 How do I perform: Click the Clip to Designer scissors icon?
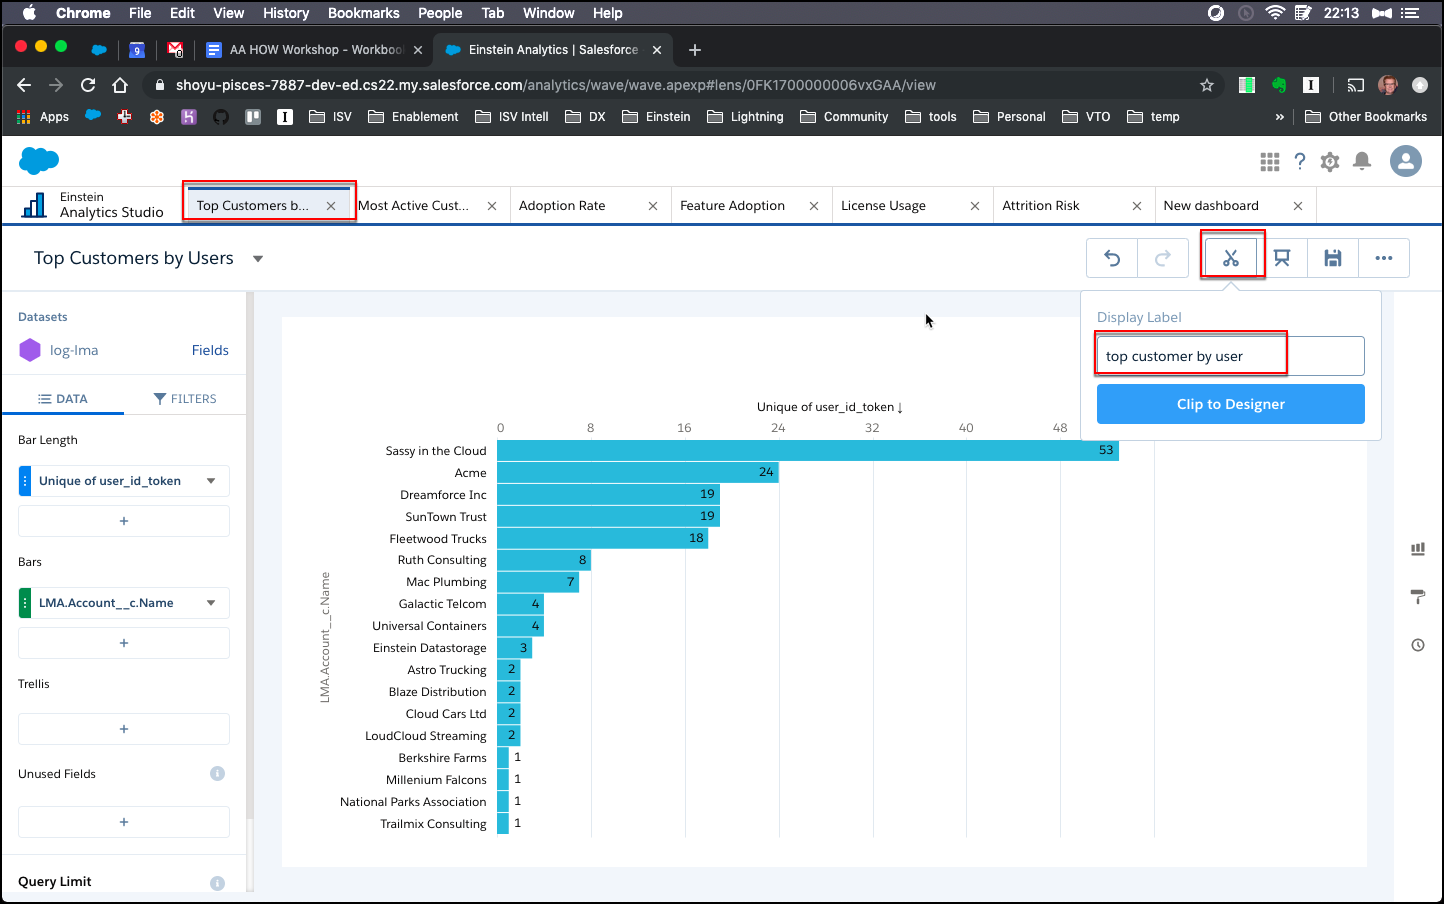(1230, 258)
